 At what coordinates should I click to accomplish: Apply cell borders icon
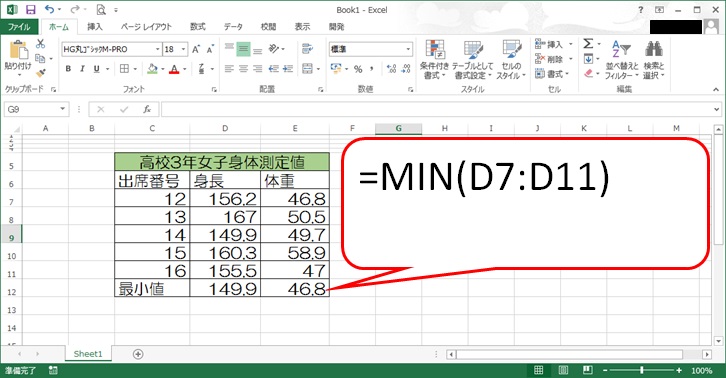pyautogui.click(x=124, y=69)
